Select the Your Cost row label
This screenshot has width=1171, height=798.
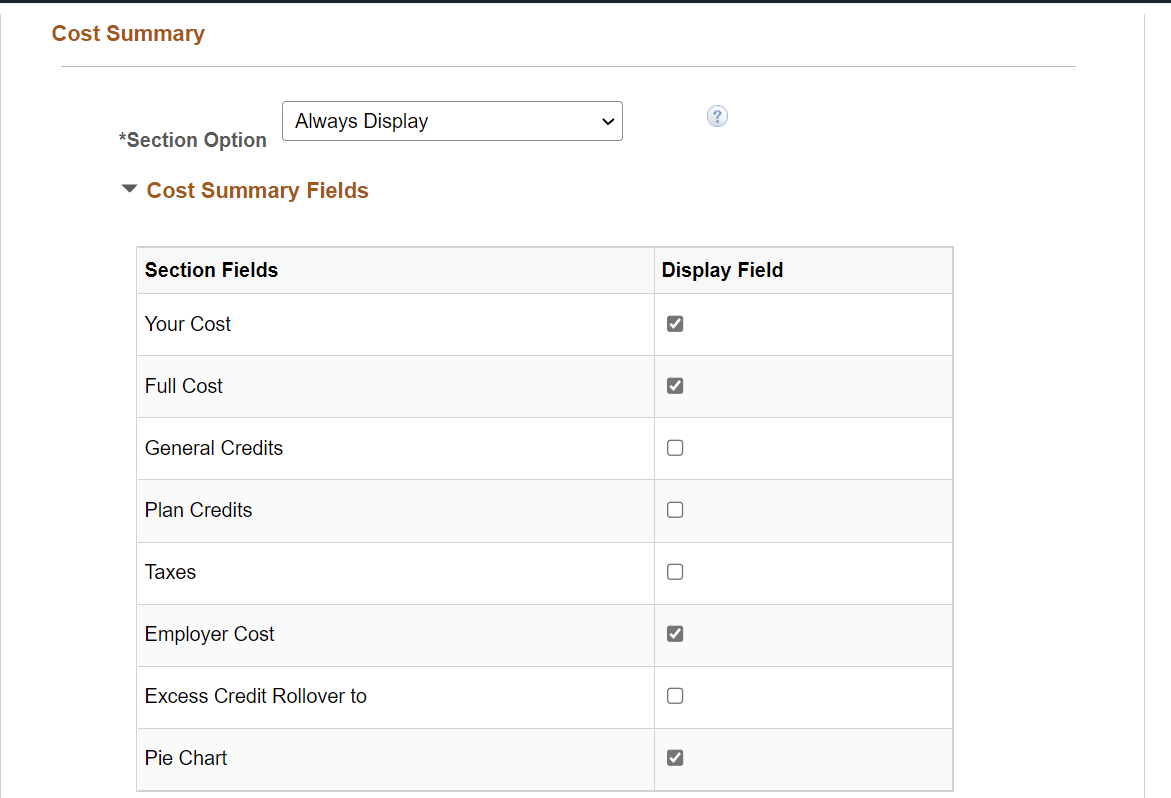188,324
